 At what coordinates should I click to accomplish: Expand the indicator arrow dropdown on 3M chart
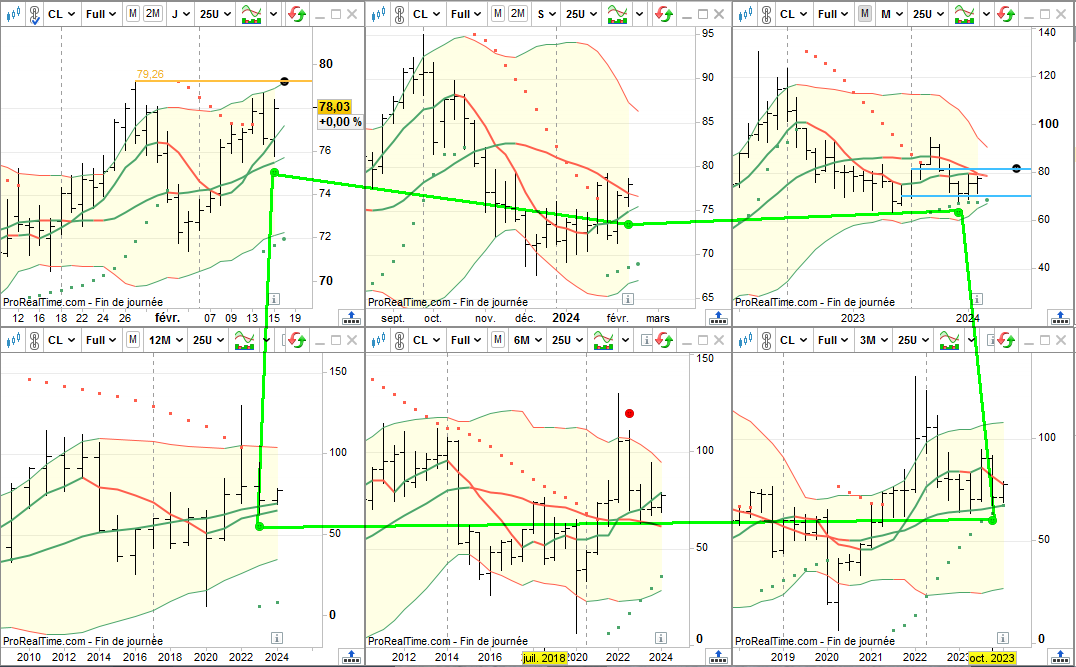[972, 340]
